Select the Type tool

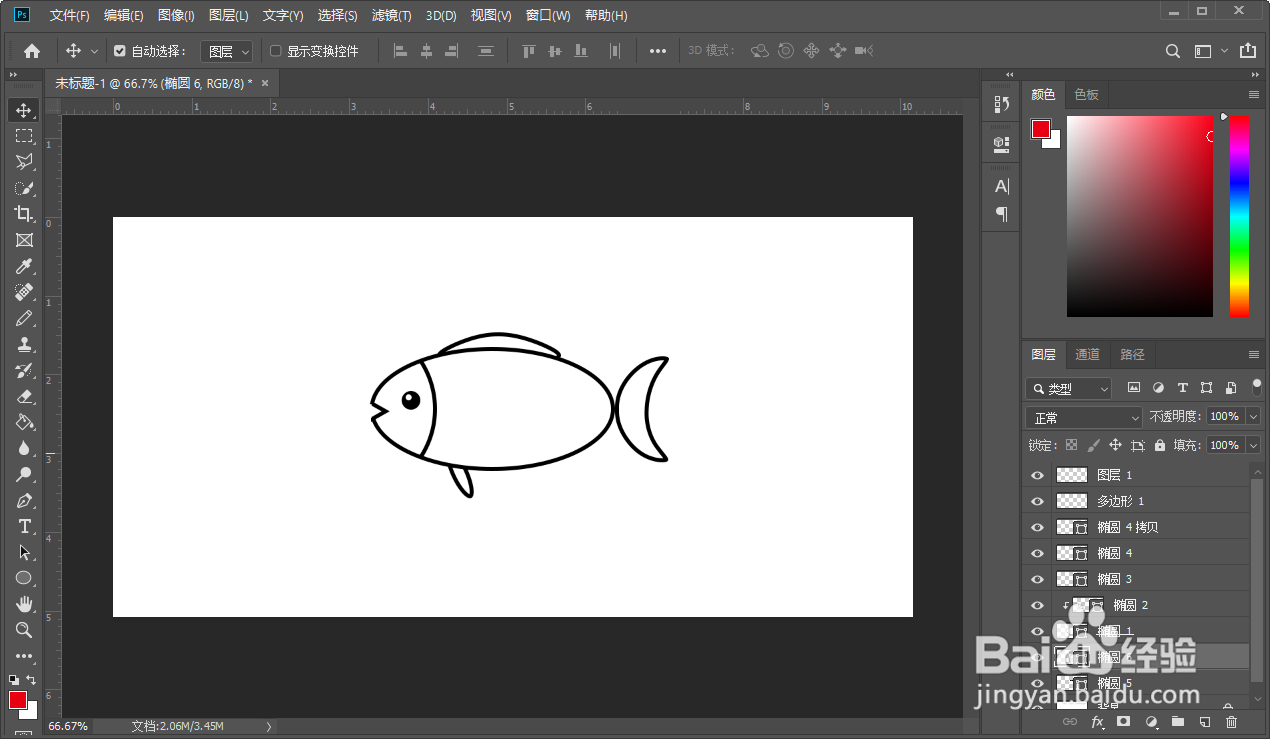click(24, 526)
